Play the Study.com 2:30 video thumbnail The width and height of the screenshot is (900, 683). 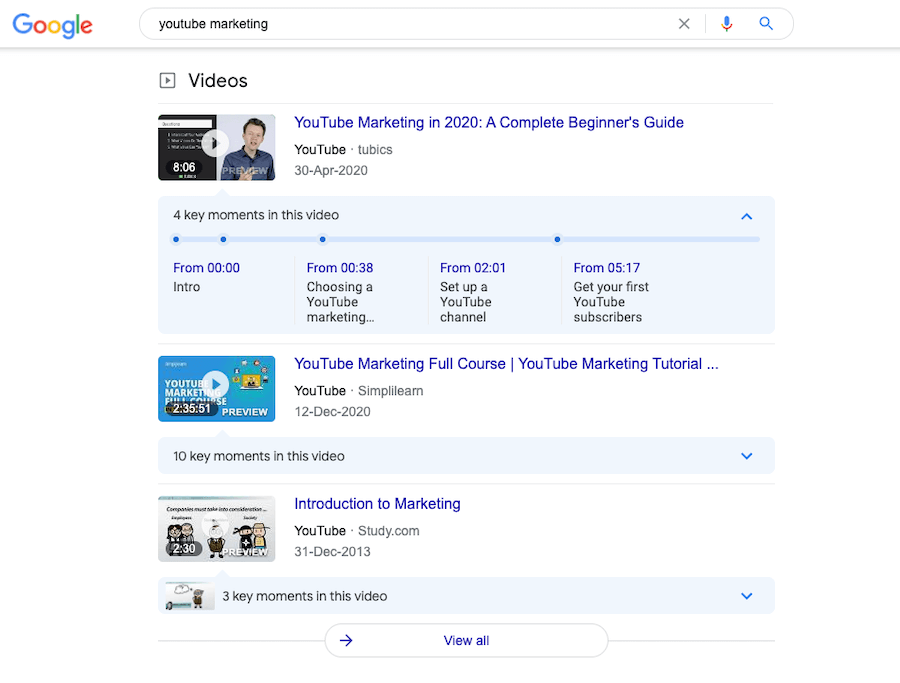216,529
